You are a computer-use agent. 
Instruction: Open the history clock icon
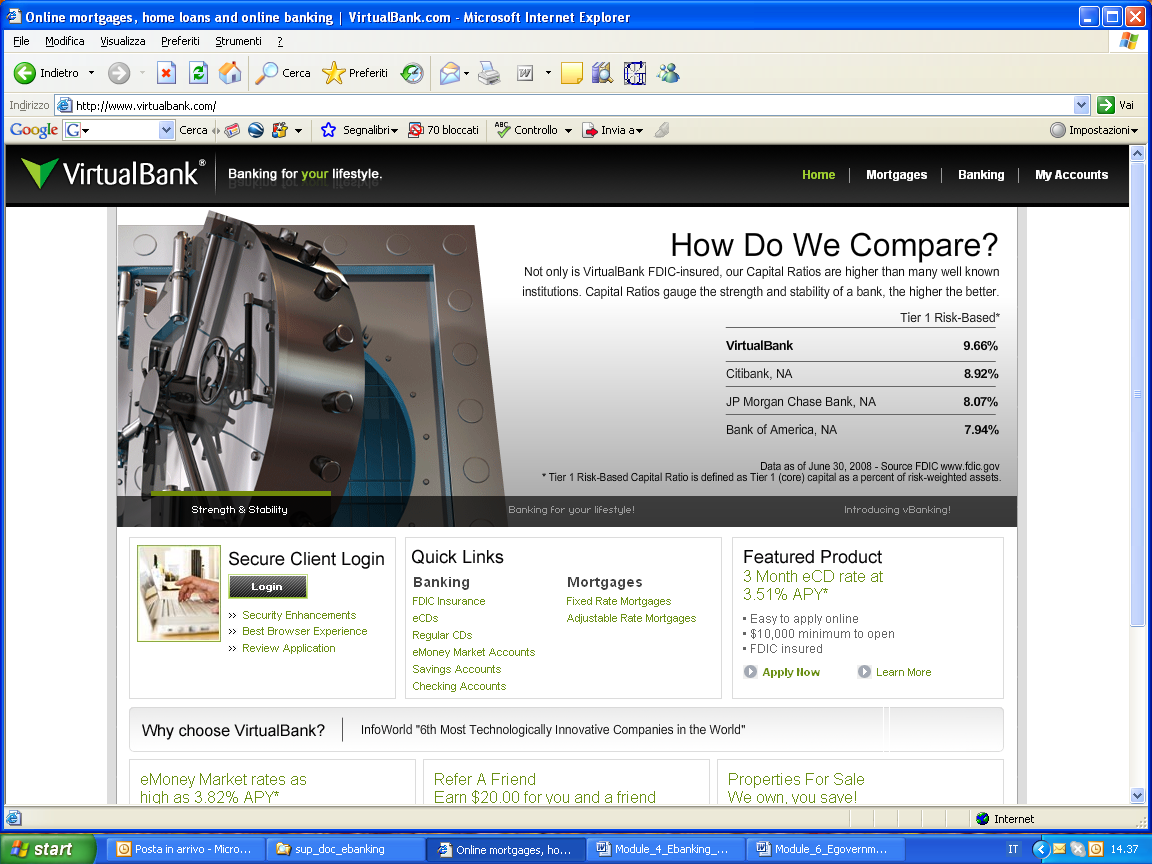coord(412,73)
